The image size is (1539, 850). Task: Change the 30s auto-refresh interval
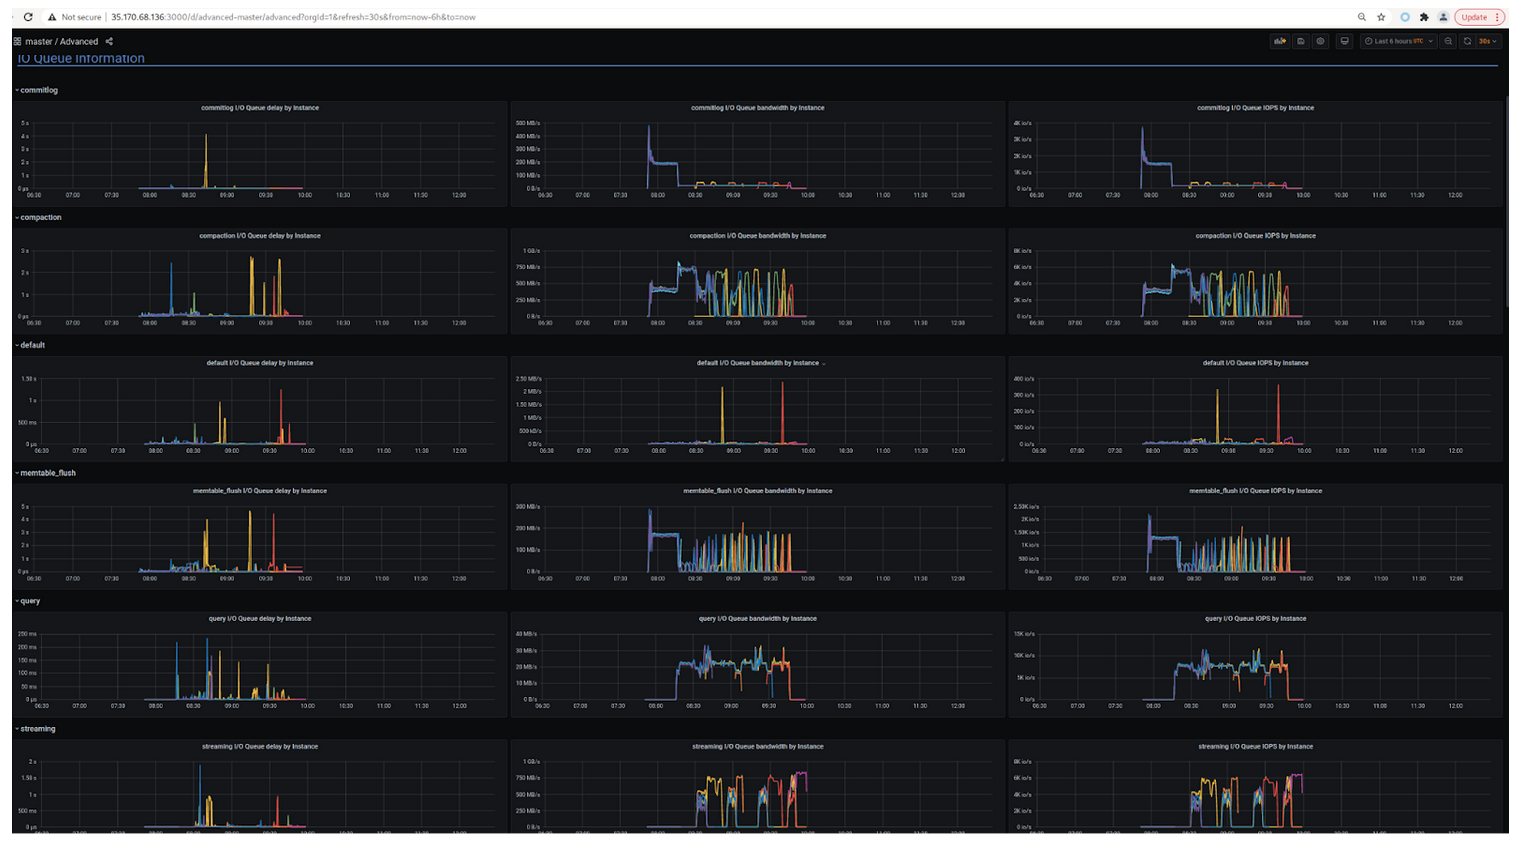pyautogui.click(x=1487, y=41)
